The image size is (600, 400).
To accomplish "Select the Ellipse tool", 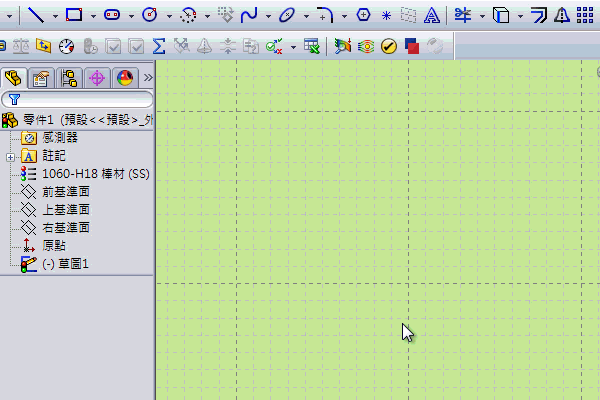I will [x=287, y=15].
